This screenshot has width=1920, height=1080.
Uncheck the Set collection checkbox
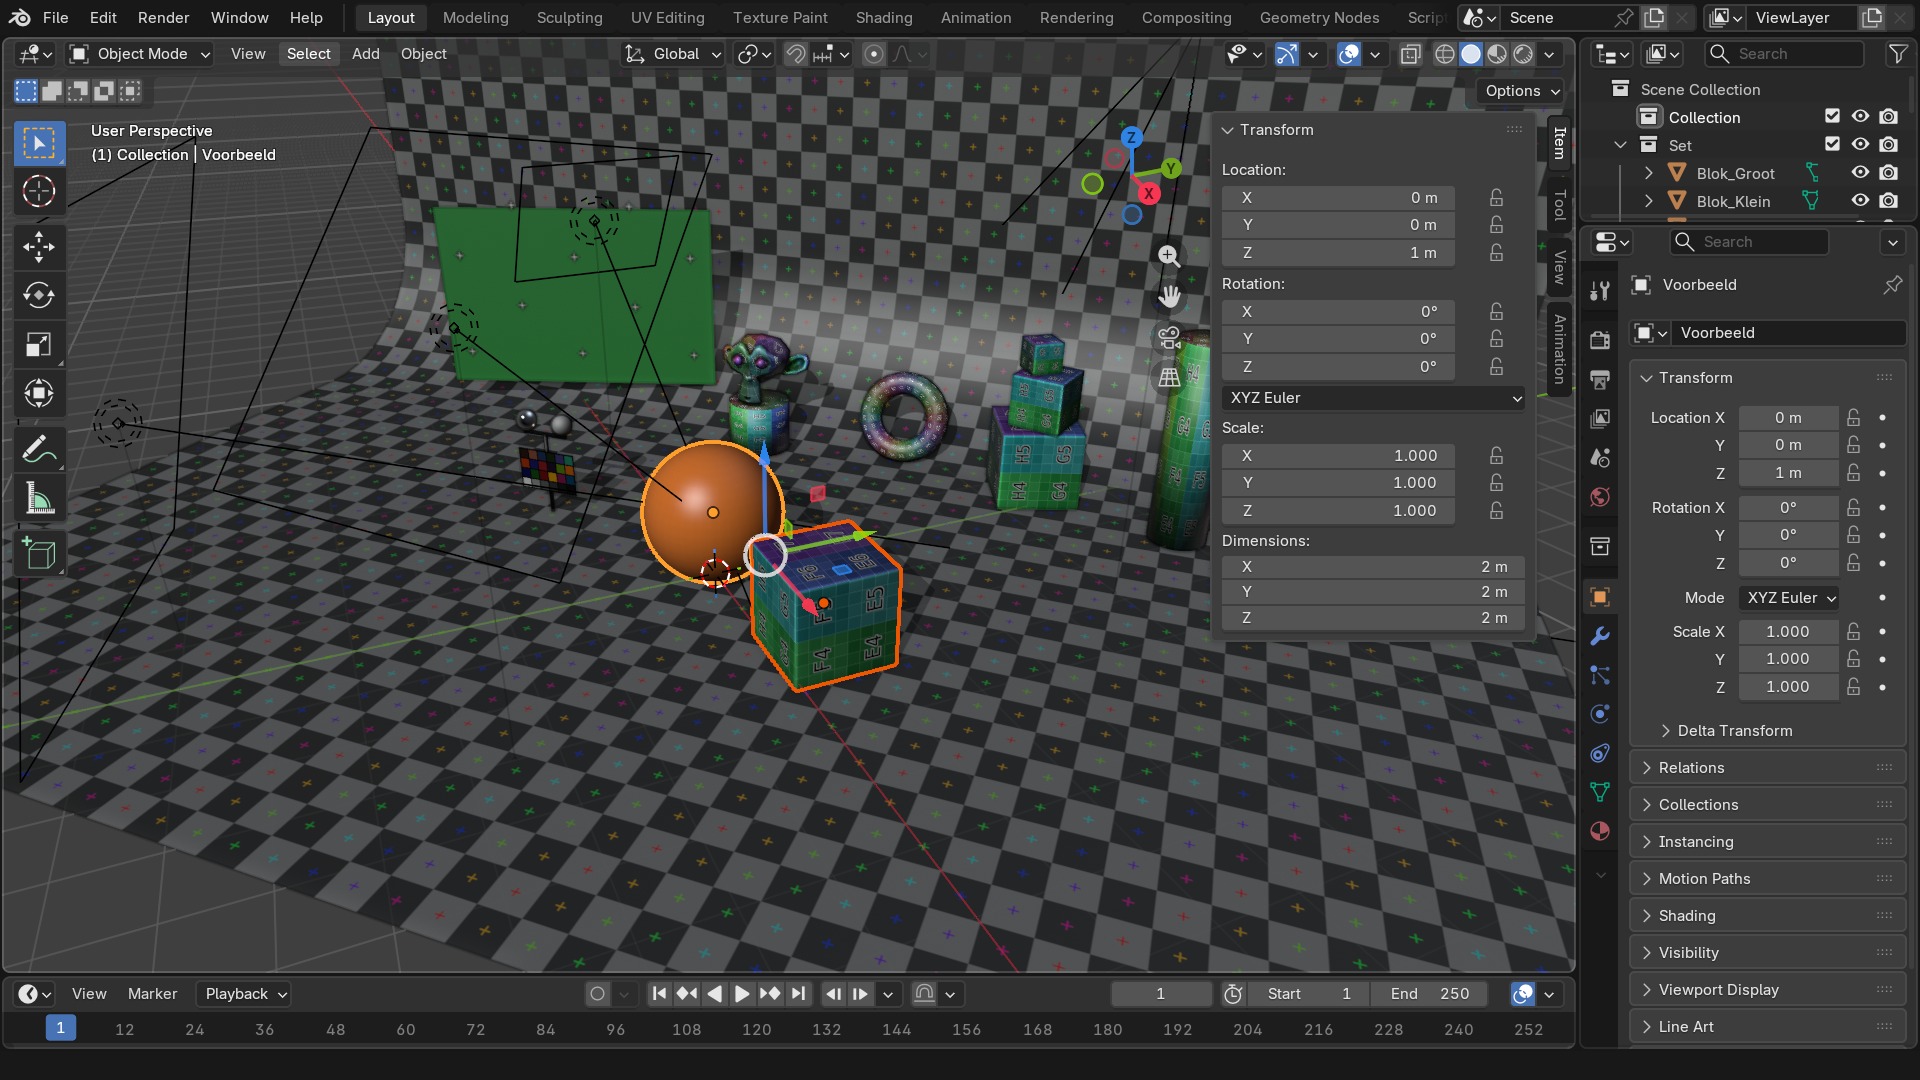(x=1832, y=145)
